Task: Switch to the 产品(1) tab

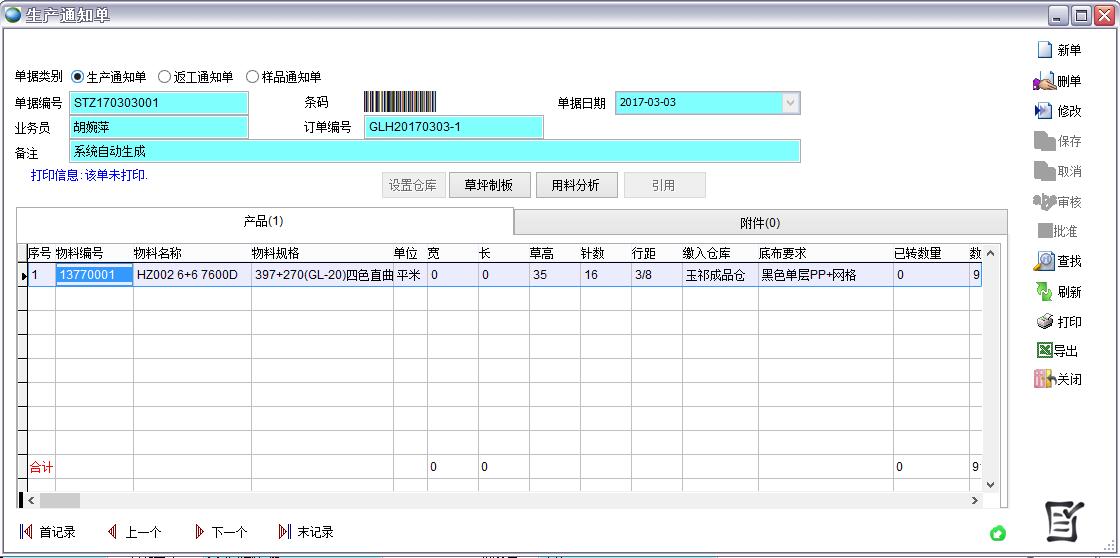Action: 264,221
